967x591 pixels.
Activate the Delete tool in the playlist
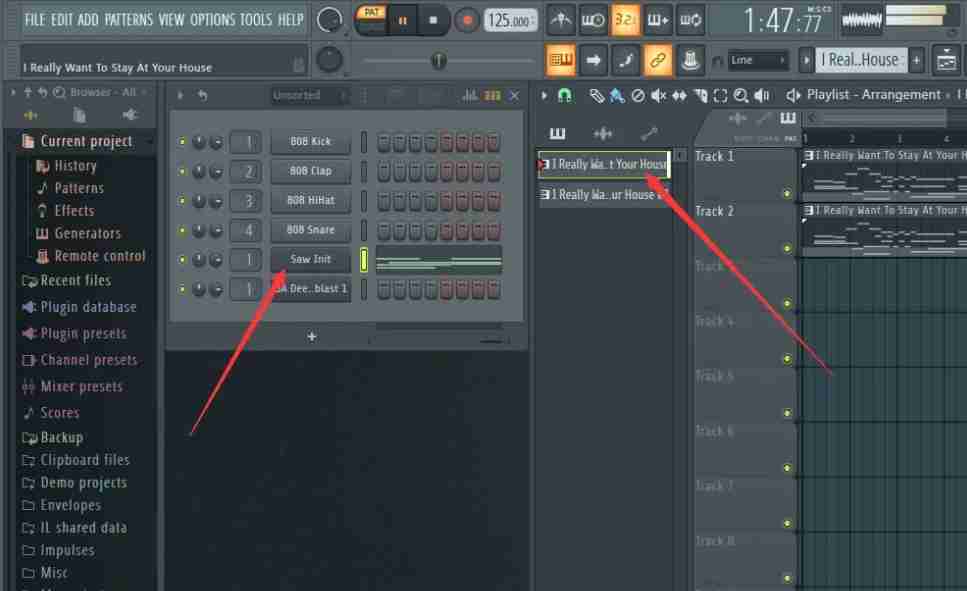coord(639,95)
